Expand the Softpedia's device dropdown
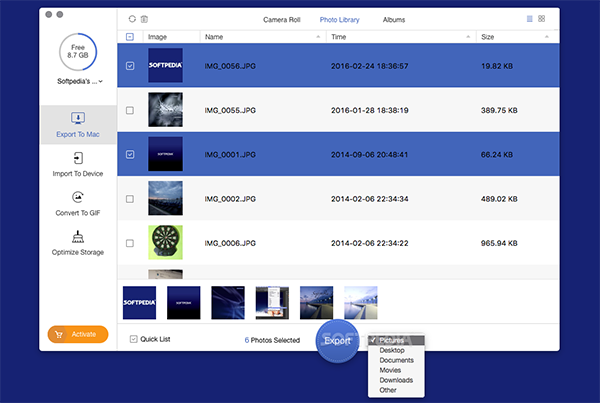 78,81
